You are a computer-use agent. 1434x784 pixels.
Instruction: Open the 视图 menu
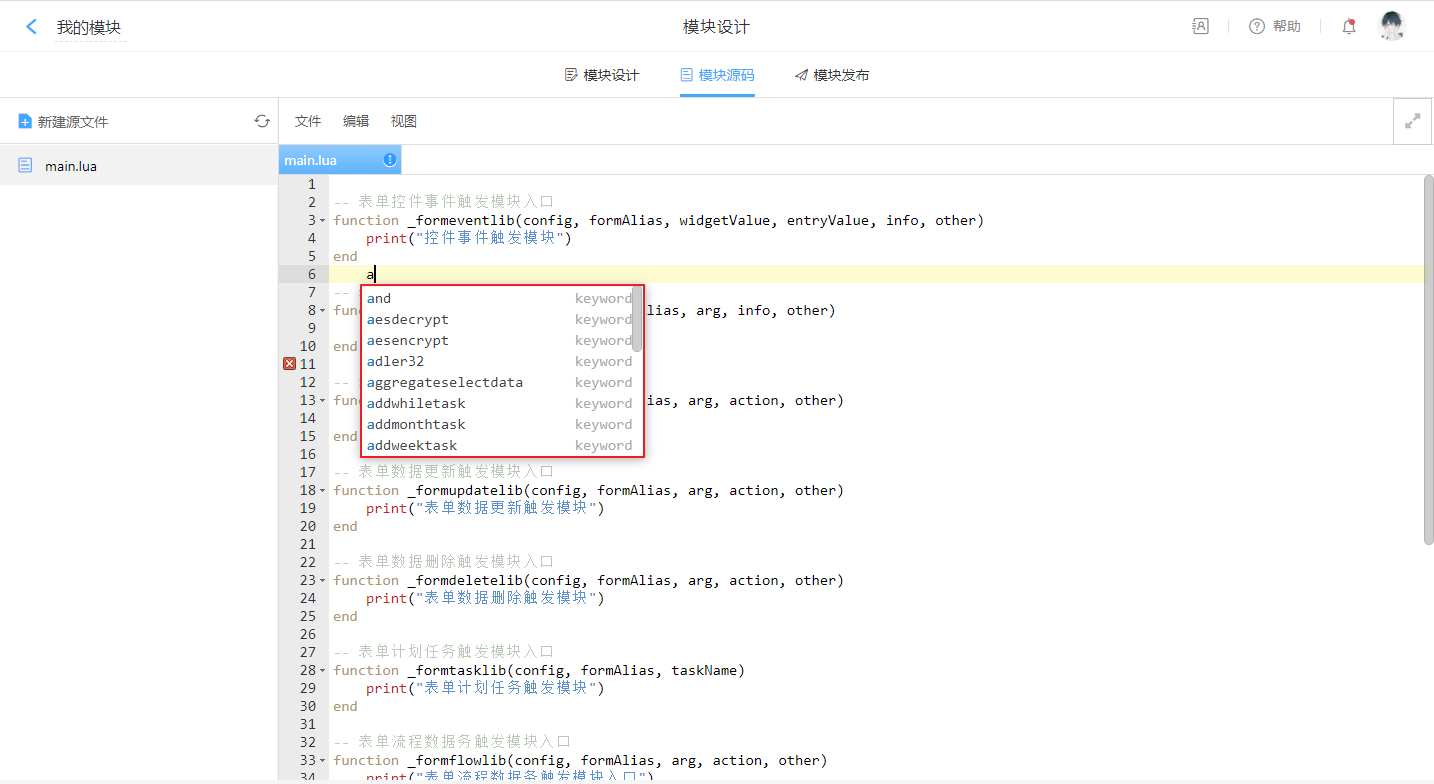(x=404, y=121)
